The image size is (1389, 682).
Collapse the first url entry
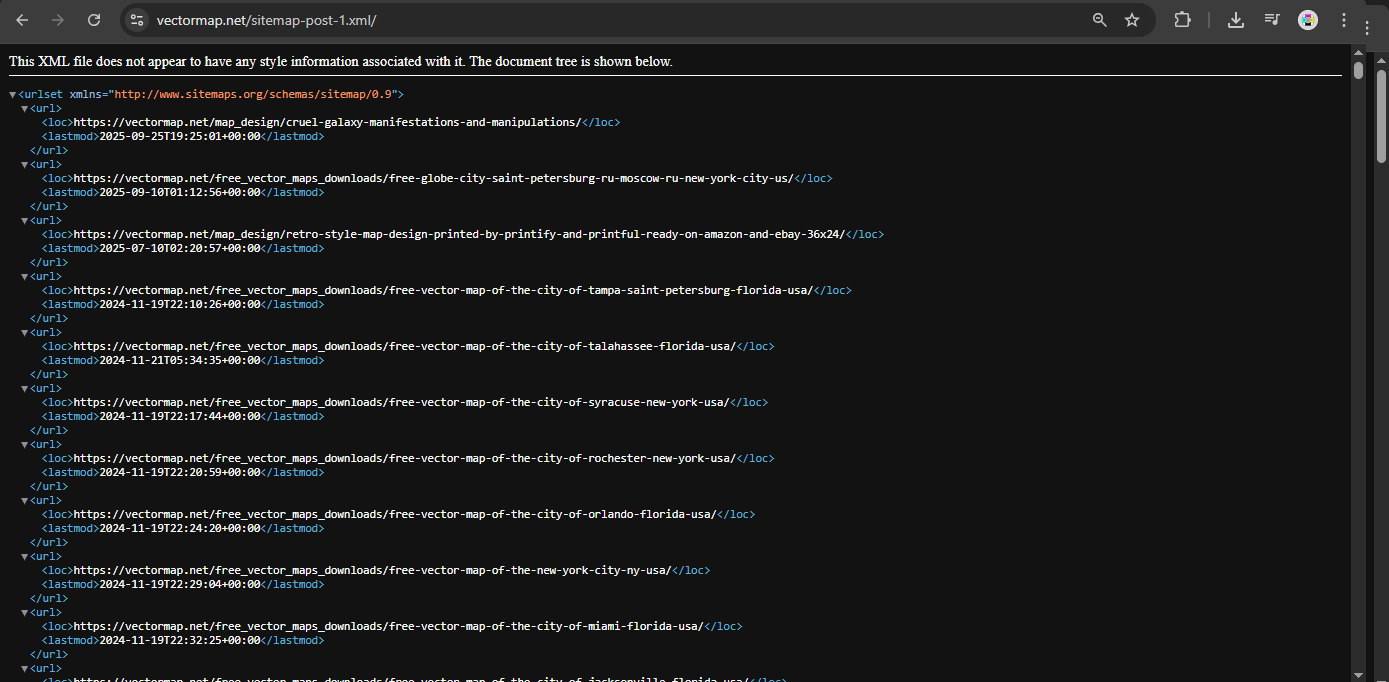tap(25, 107)
